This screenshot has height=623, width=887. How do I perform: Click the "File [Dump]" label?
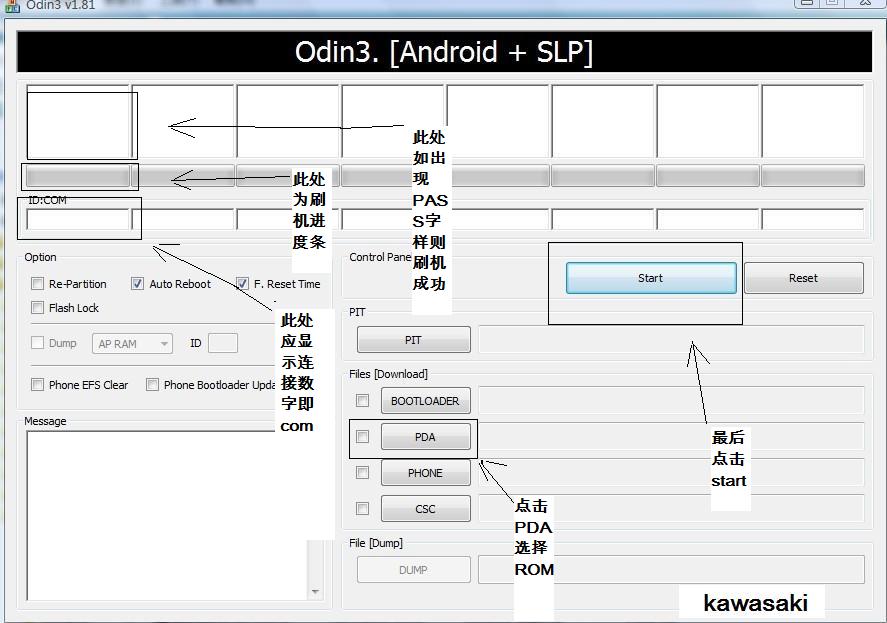point(376,543)
